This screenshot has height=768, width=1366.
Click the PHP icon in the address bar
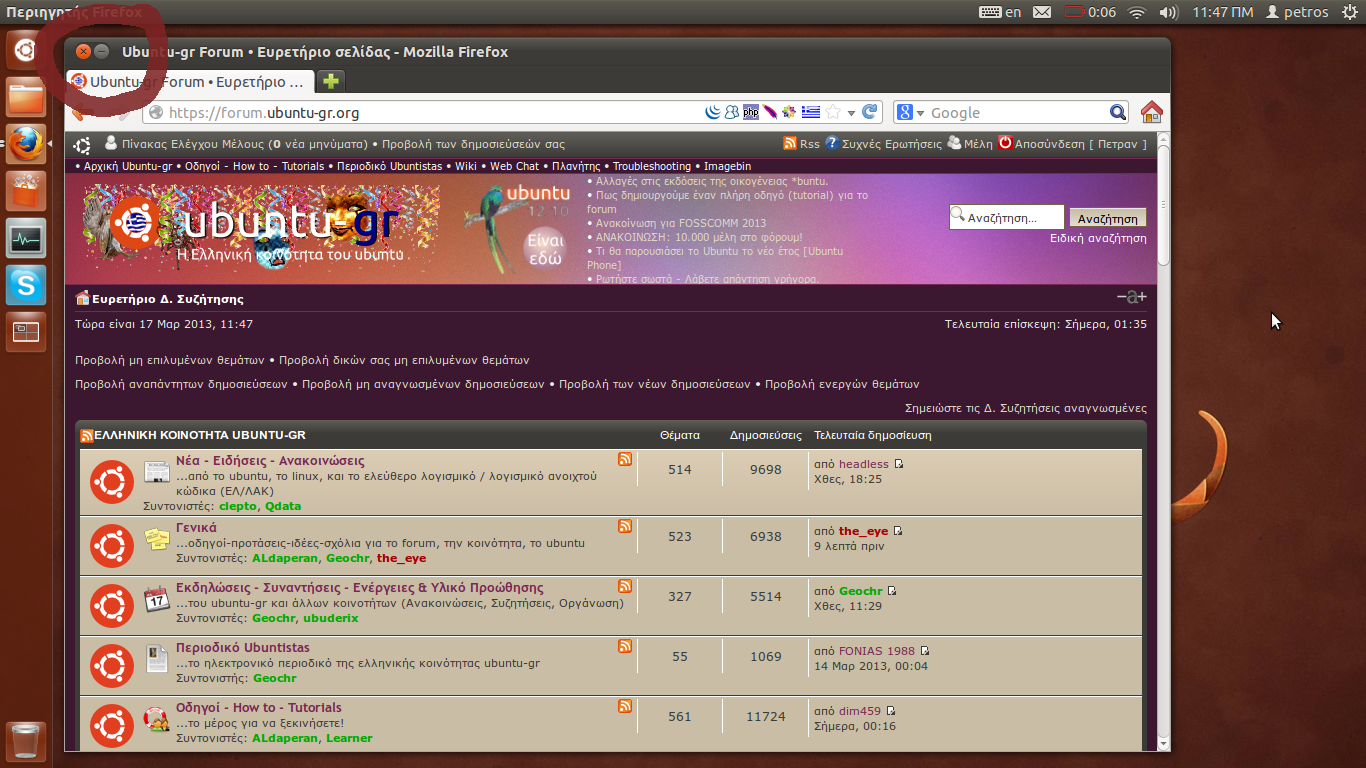pos(750,112)
